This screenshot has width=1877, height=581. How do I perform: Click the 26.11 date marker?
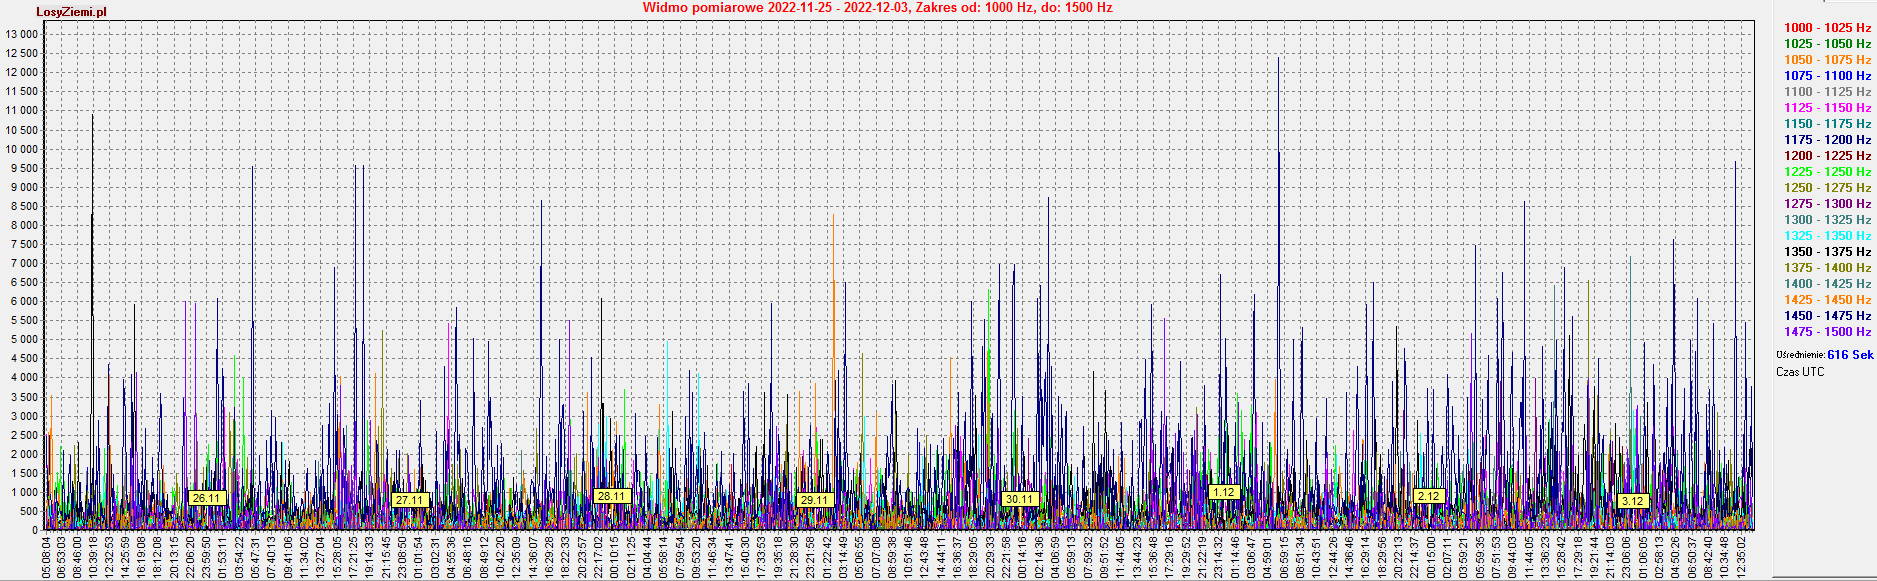click(206, 498)
